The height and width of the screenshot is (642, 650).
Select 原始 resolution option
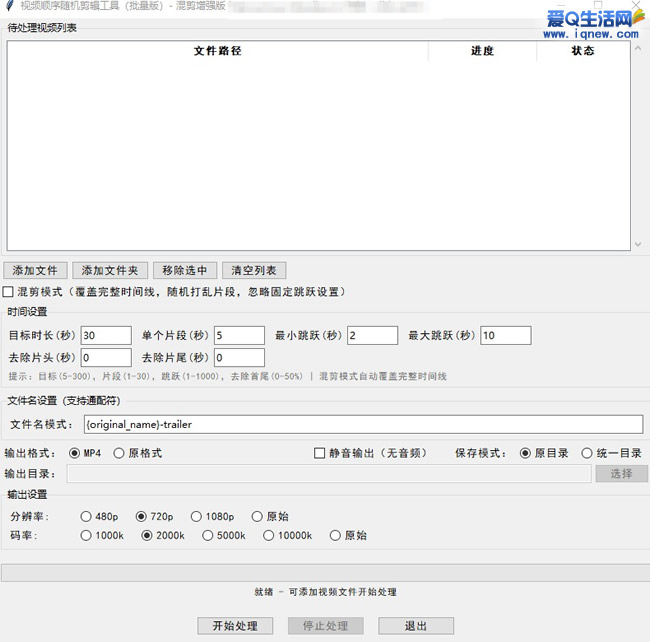[x=257, y=516]
